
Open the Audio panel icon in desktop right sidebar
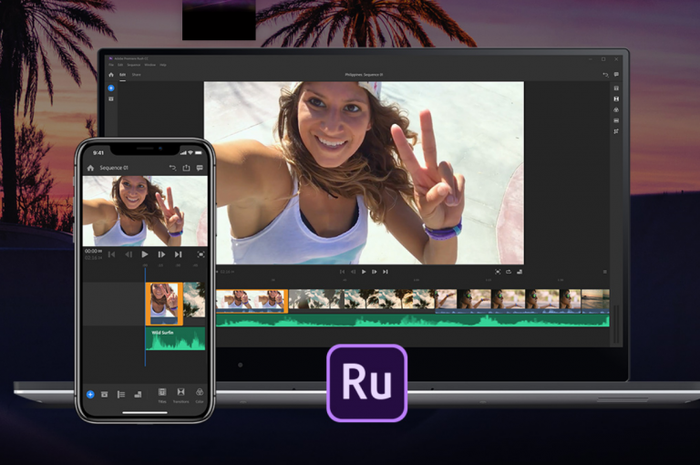[x=616, y=120]
